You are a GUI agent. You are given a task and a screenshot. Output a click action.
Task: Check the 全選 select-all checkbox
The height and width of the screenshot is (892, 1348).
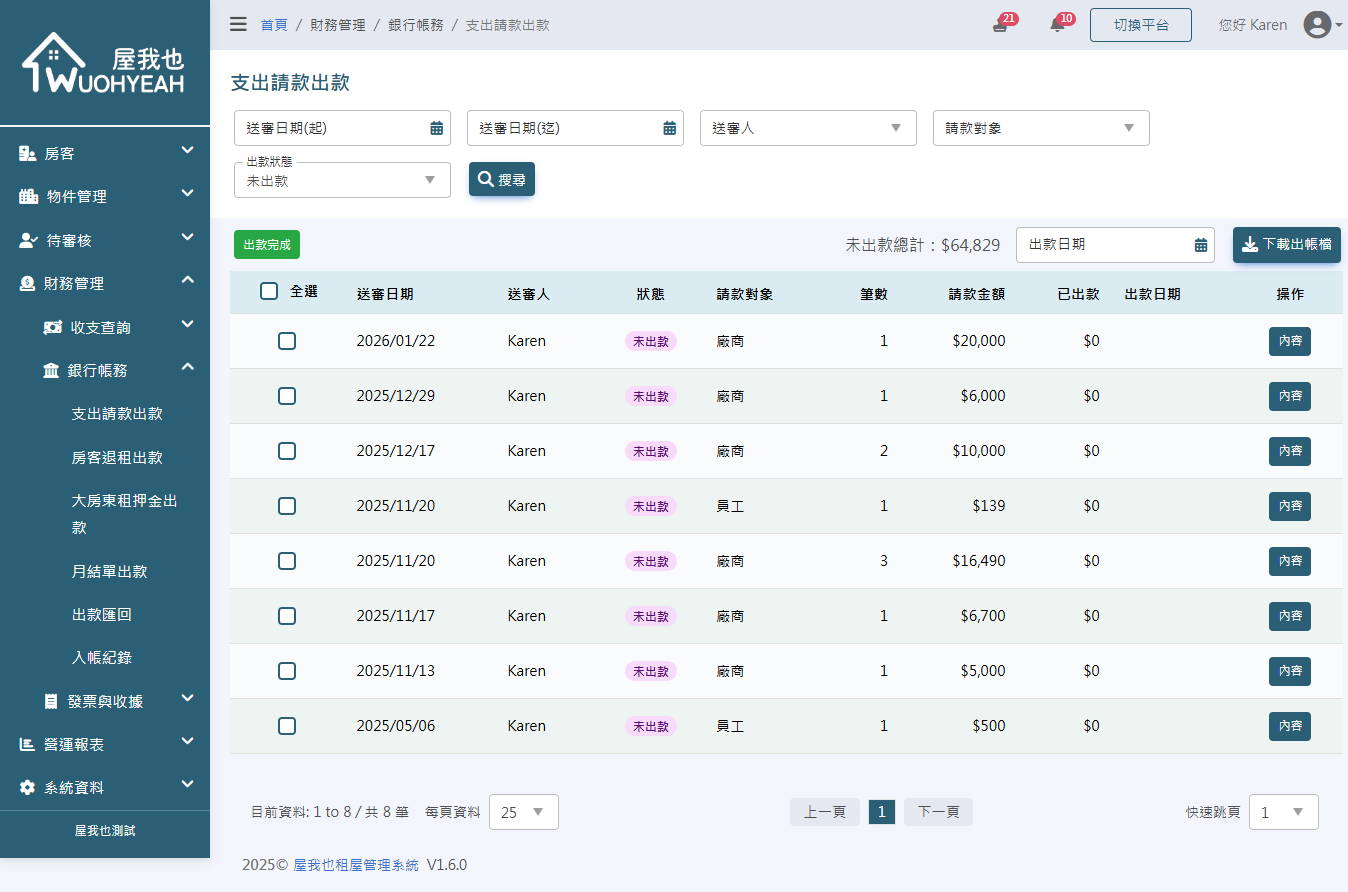click(x=268, y=290)
